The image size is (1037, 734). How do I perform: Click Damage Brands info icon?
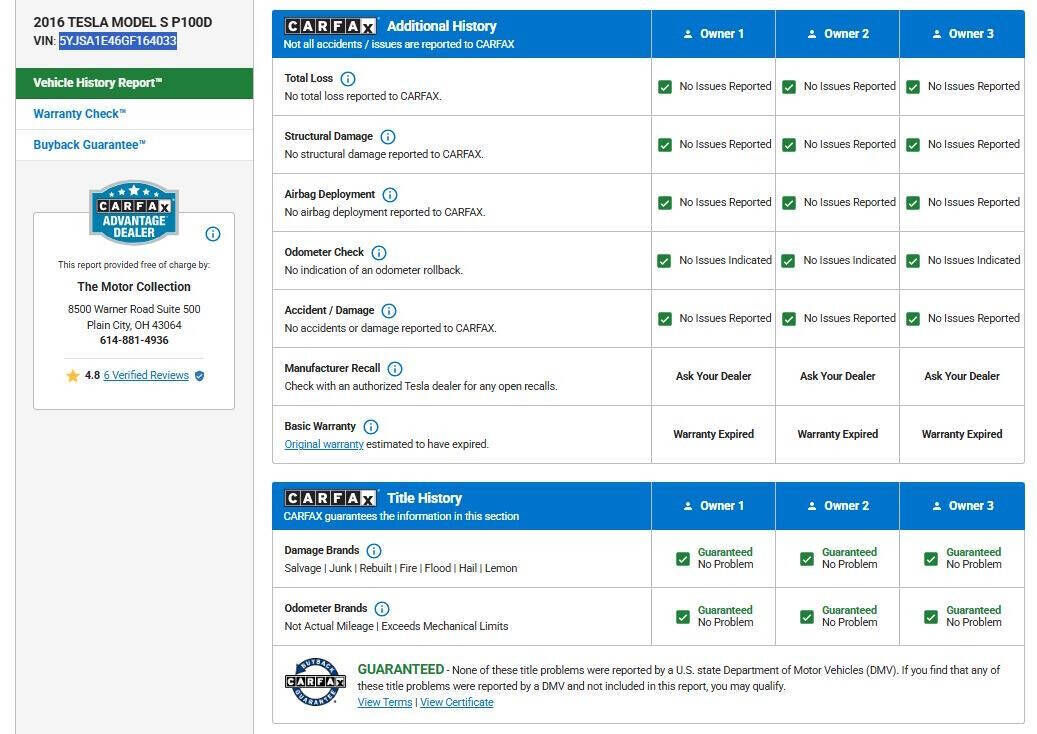tap(374, 551)
